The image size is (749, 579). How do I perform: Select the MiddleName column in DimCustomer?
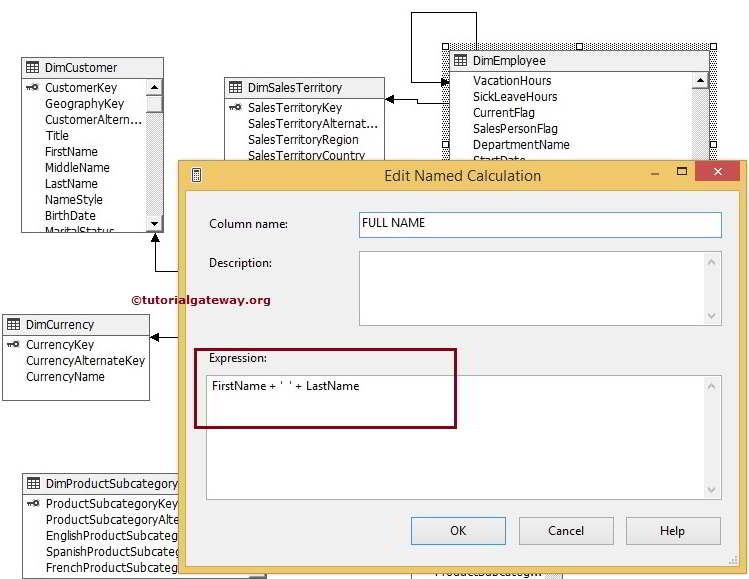point(77,168)
